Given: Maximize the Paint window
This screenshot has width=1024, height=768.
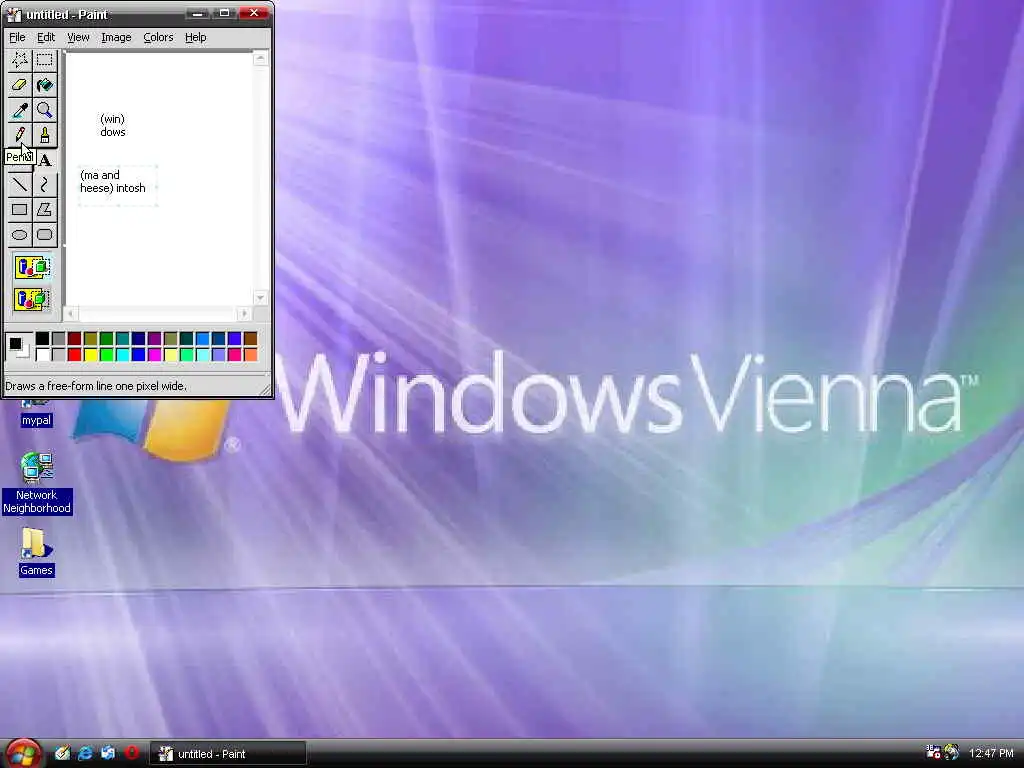Looking at the screenshot, I should [x=224, y=14].
